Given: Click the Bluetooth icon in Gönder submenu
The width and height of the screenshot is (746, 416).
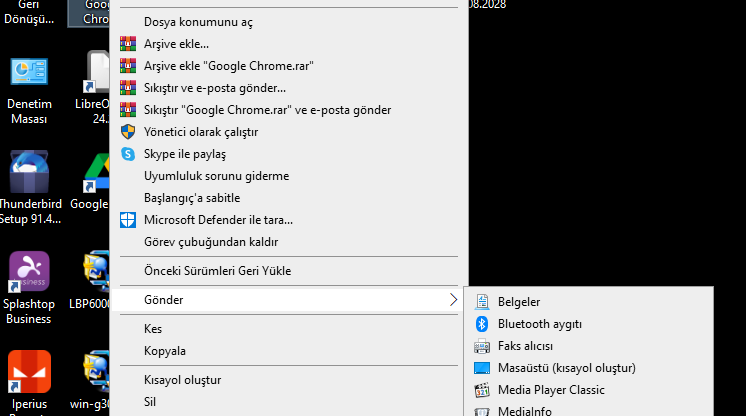Looking at the screenshot, I should tap(482, 324).
